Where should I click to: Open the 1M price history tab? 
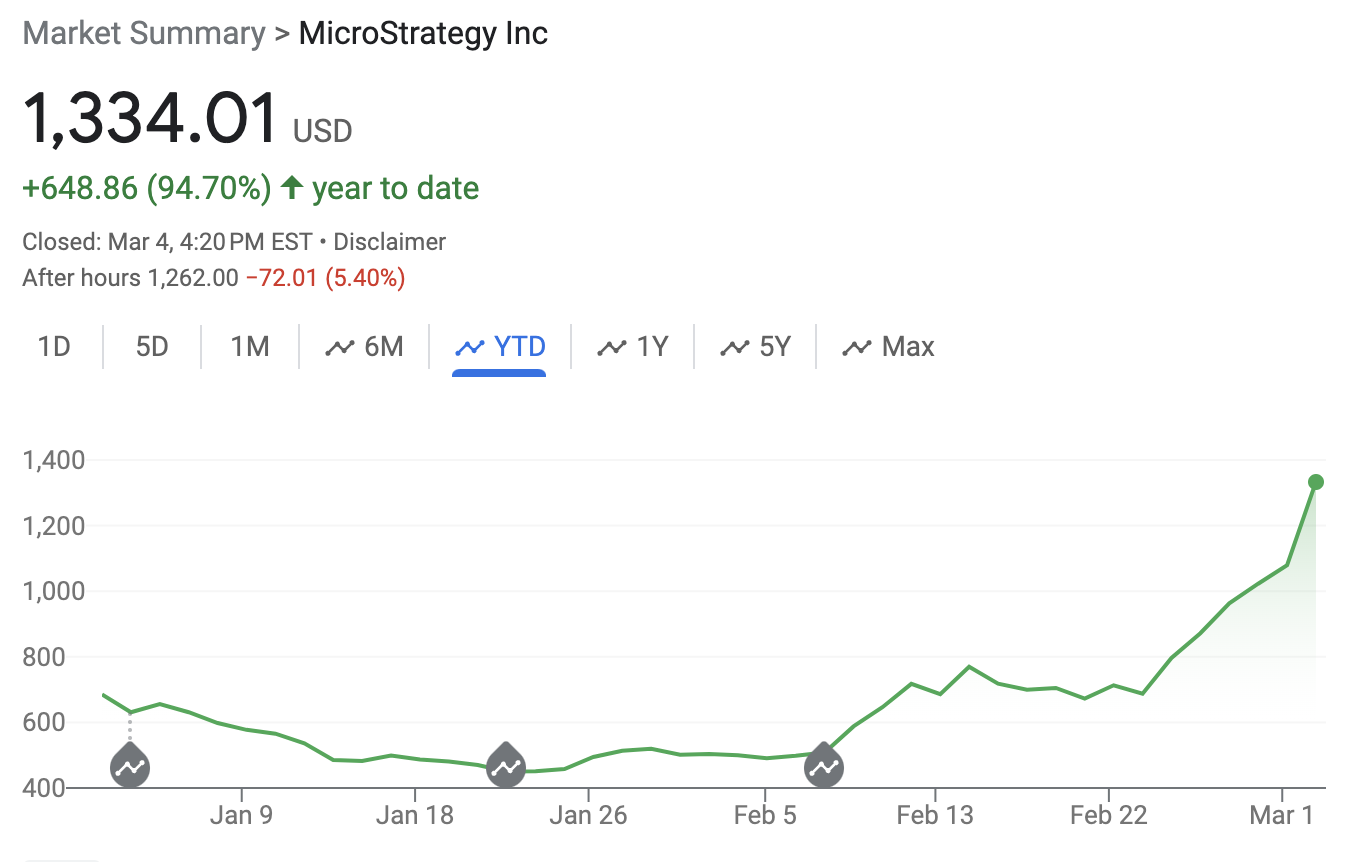[x=249, y=346]
